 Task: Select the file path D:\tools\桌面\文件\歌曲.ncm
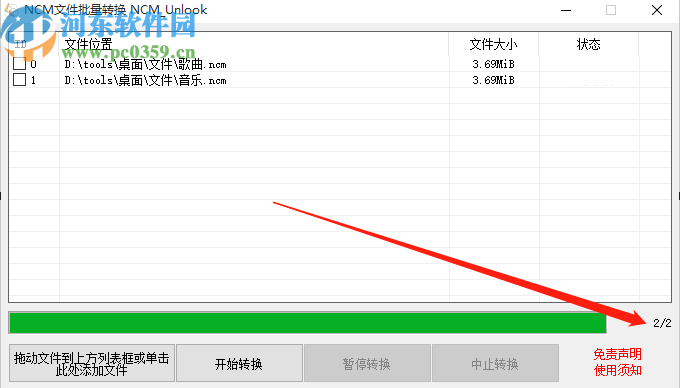(x=145, y=65)
